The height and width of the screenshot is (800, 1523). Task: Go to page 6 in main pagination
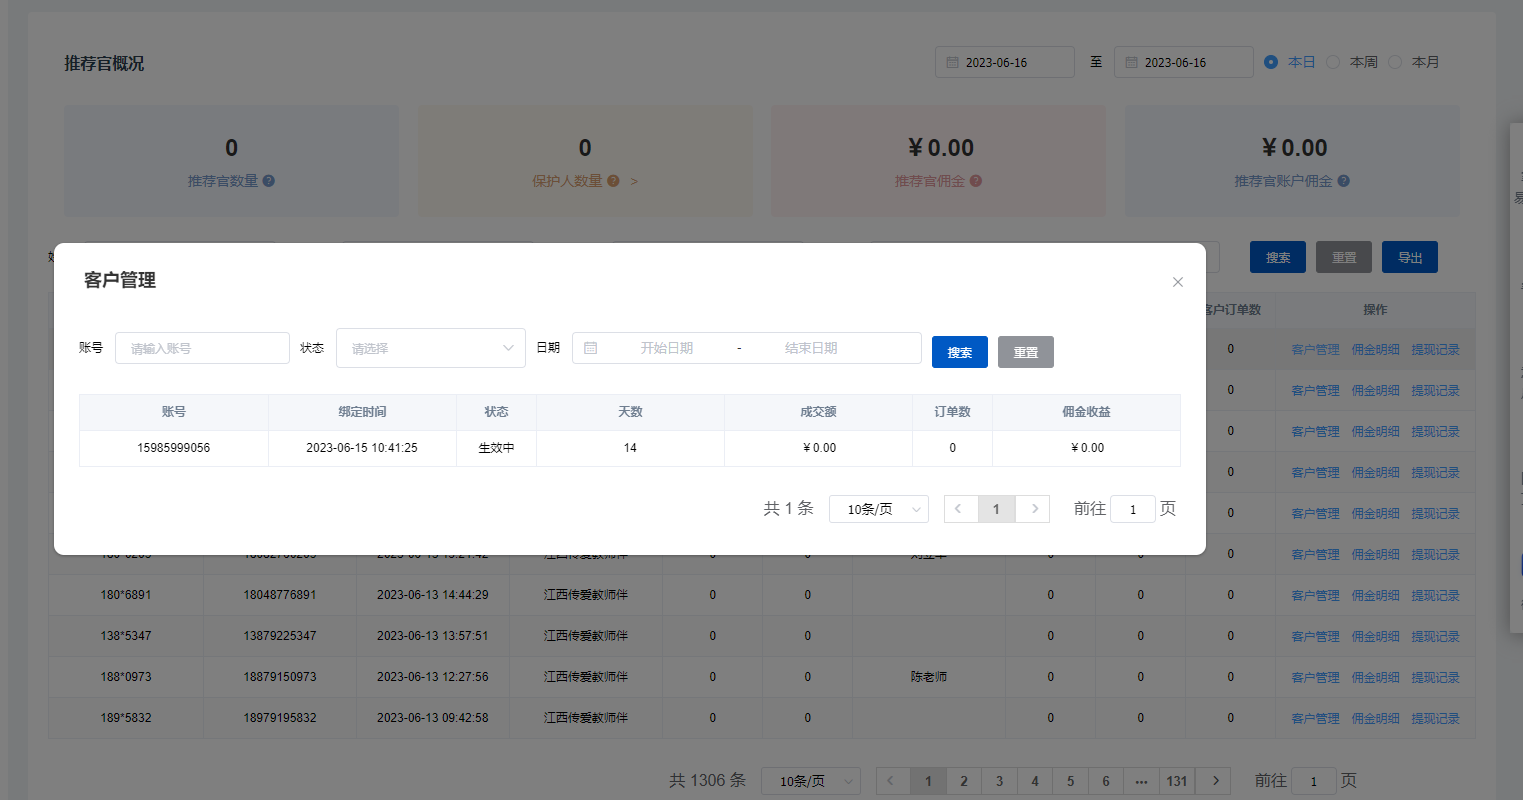click(1106, 781)
